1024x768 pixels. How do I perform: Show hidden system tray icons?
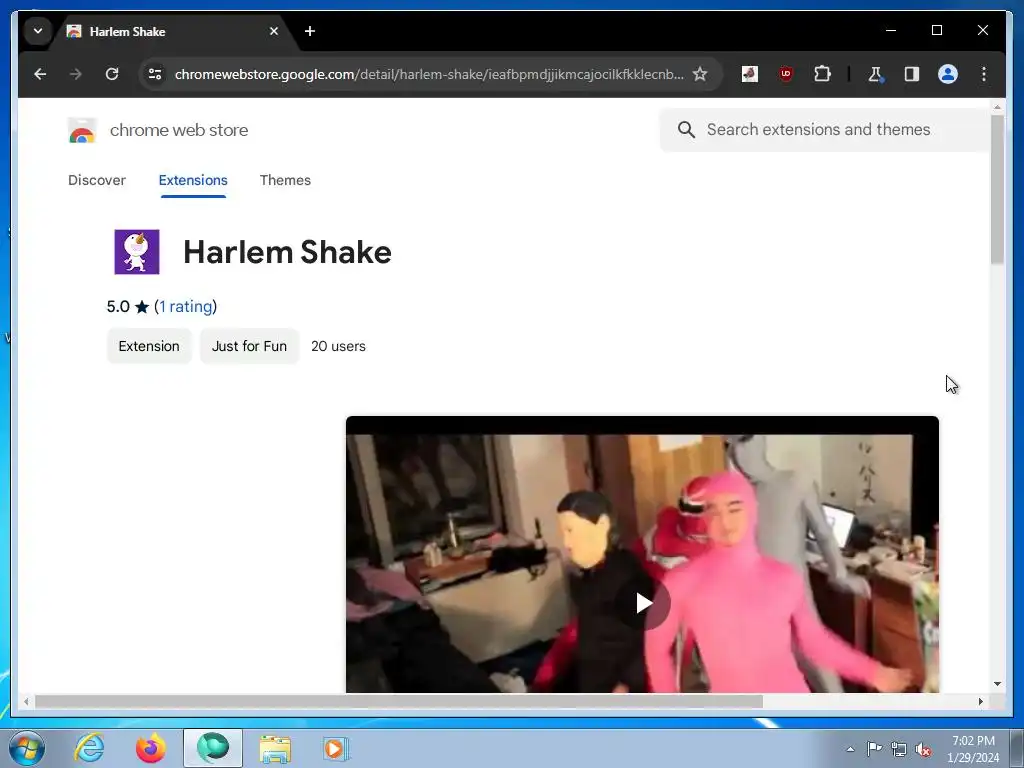point(850,749)
